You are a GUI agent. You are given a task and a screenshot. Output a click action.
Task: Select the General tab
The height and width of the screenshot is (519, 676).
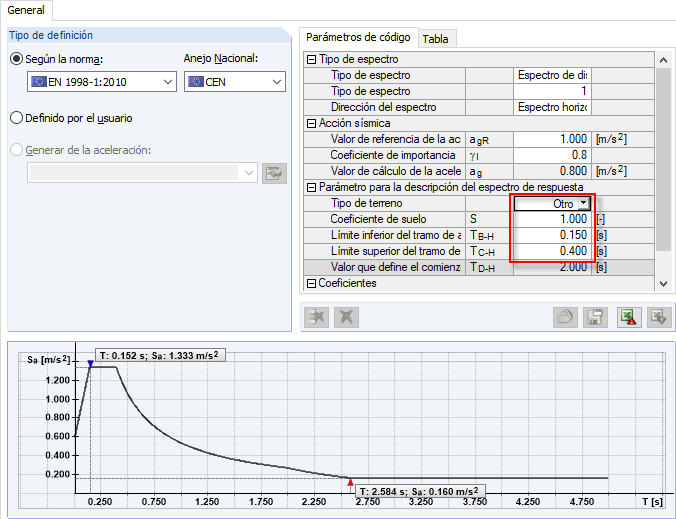26,10
